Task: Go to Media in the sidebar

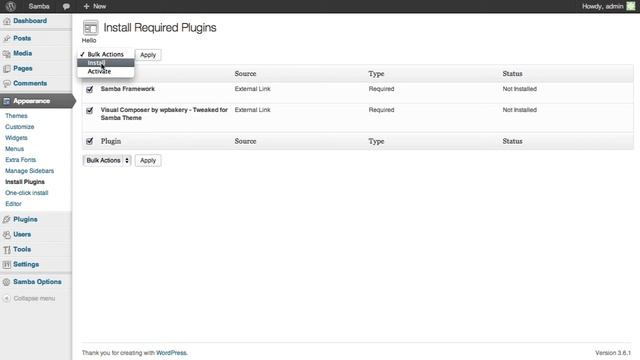Action: coord(22,53)
